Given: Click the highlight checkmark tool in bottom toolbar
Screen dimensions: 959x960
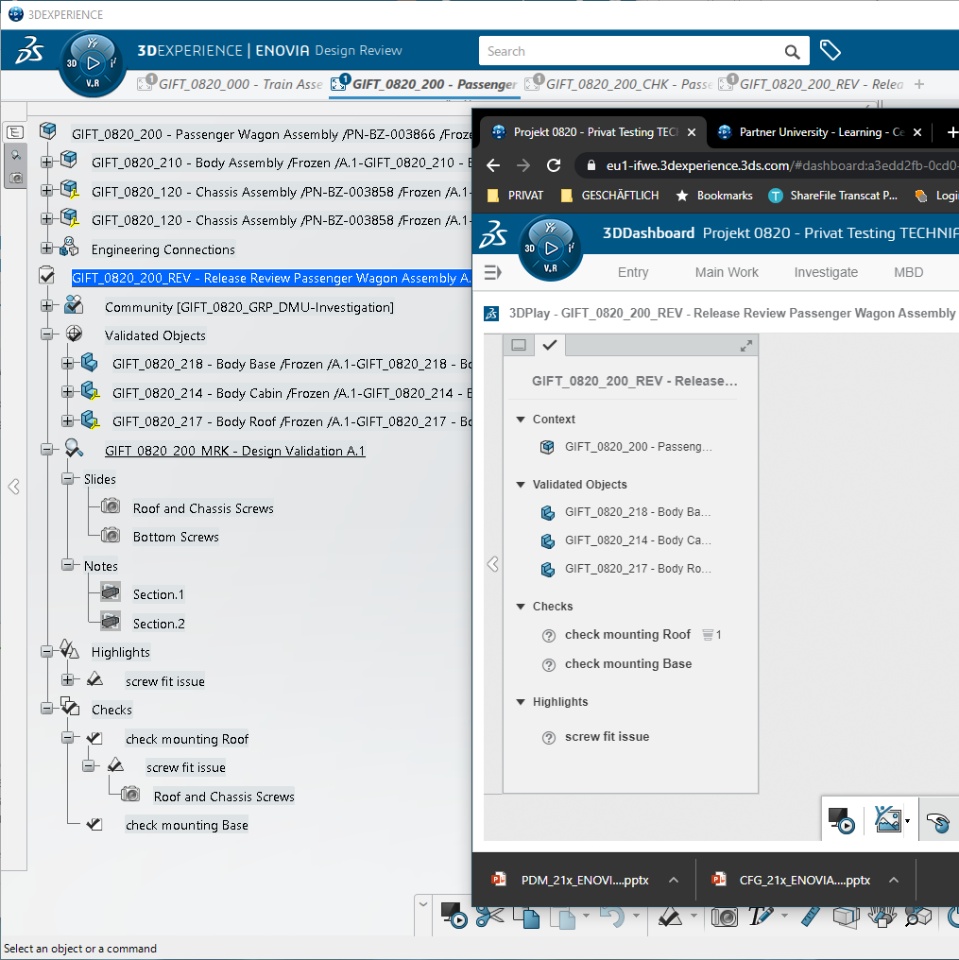Looking at the screenshot, I should (x=669, y=917).
